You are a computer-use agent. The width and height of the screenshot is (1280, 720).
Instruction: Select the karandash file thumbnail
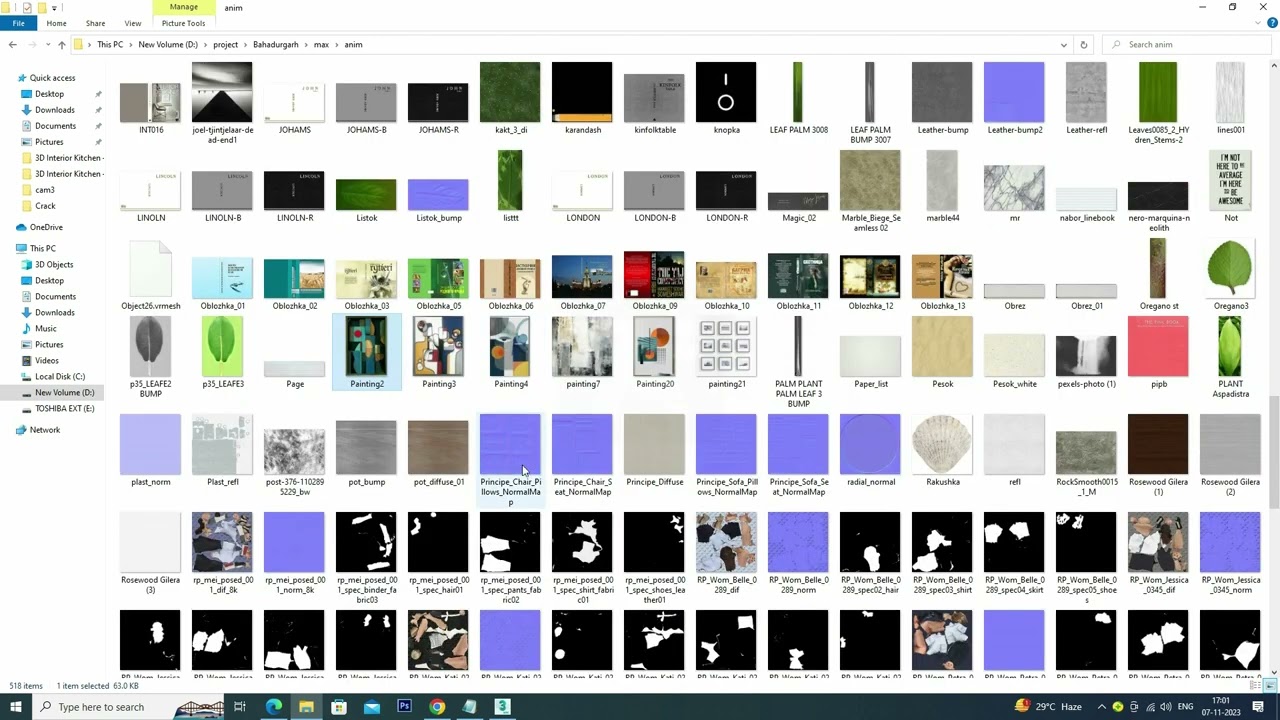tap(583, 98)
